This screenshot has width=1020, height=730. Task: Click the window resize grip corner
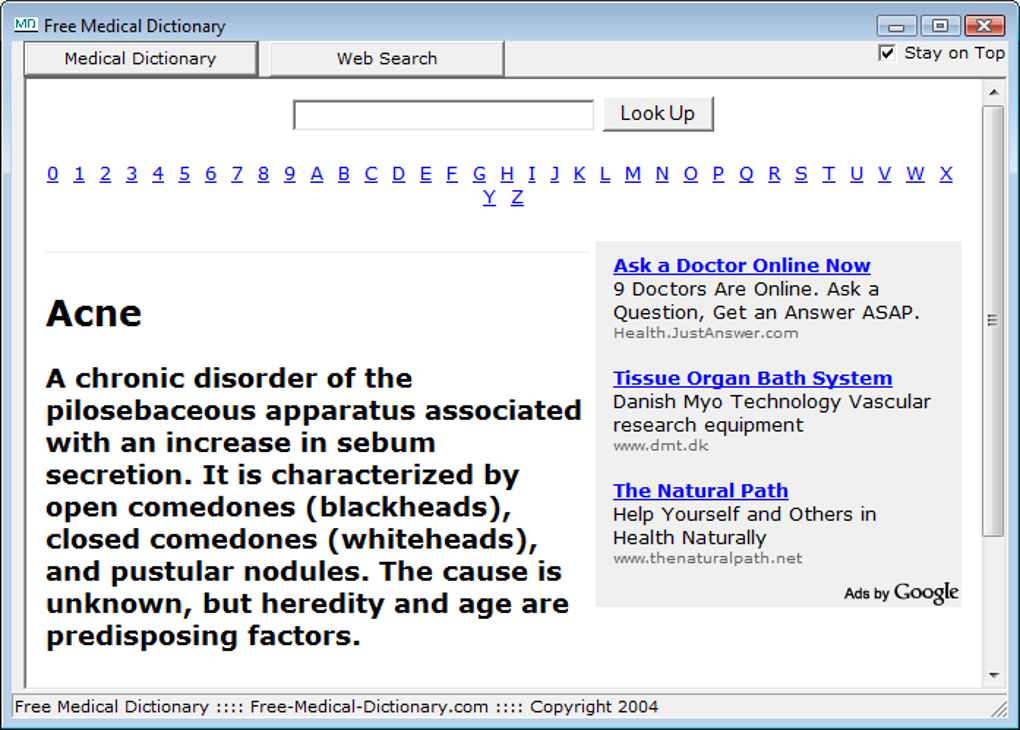[999, 709]
